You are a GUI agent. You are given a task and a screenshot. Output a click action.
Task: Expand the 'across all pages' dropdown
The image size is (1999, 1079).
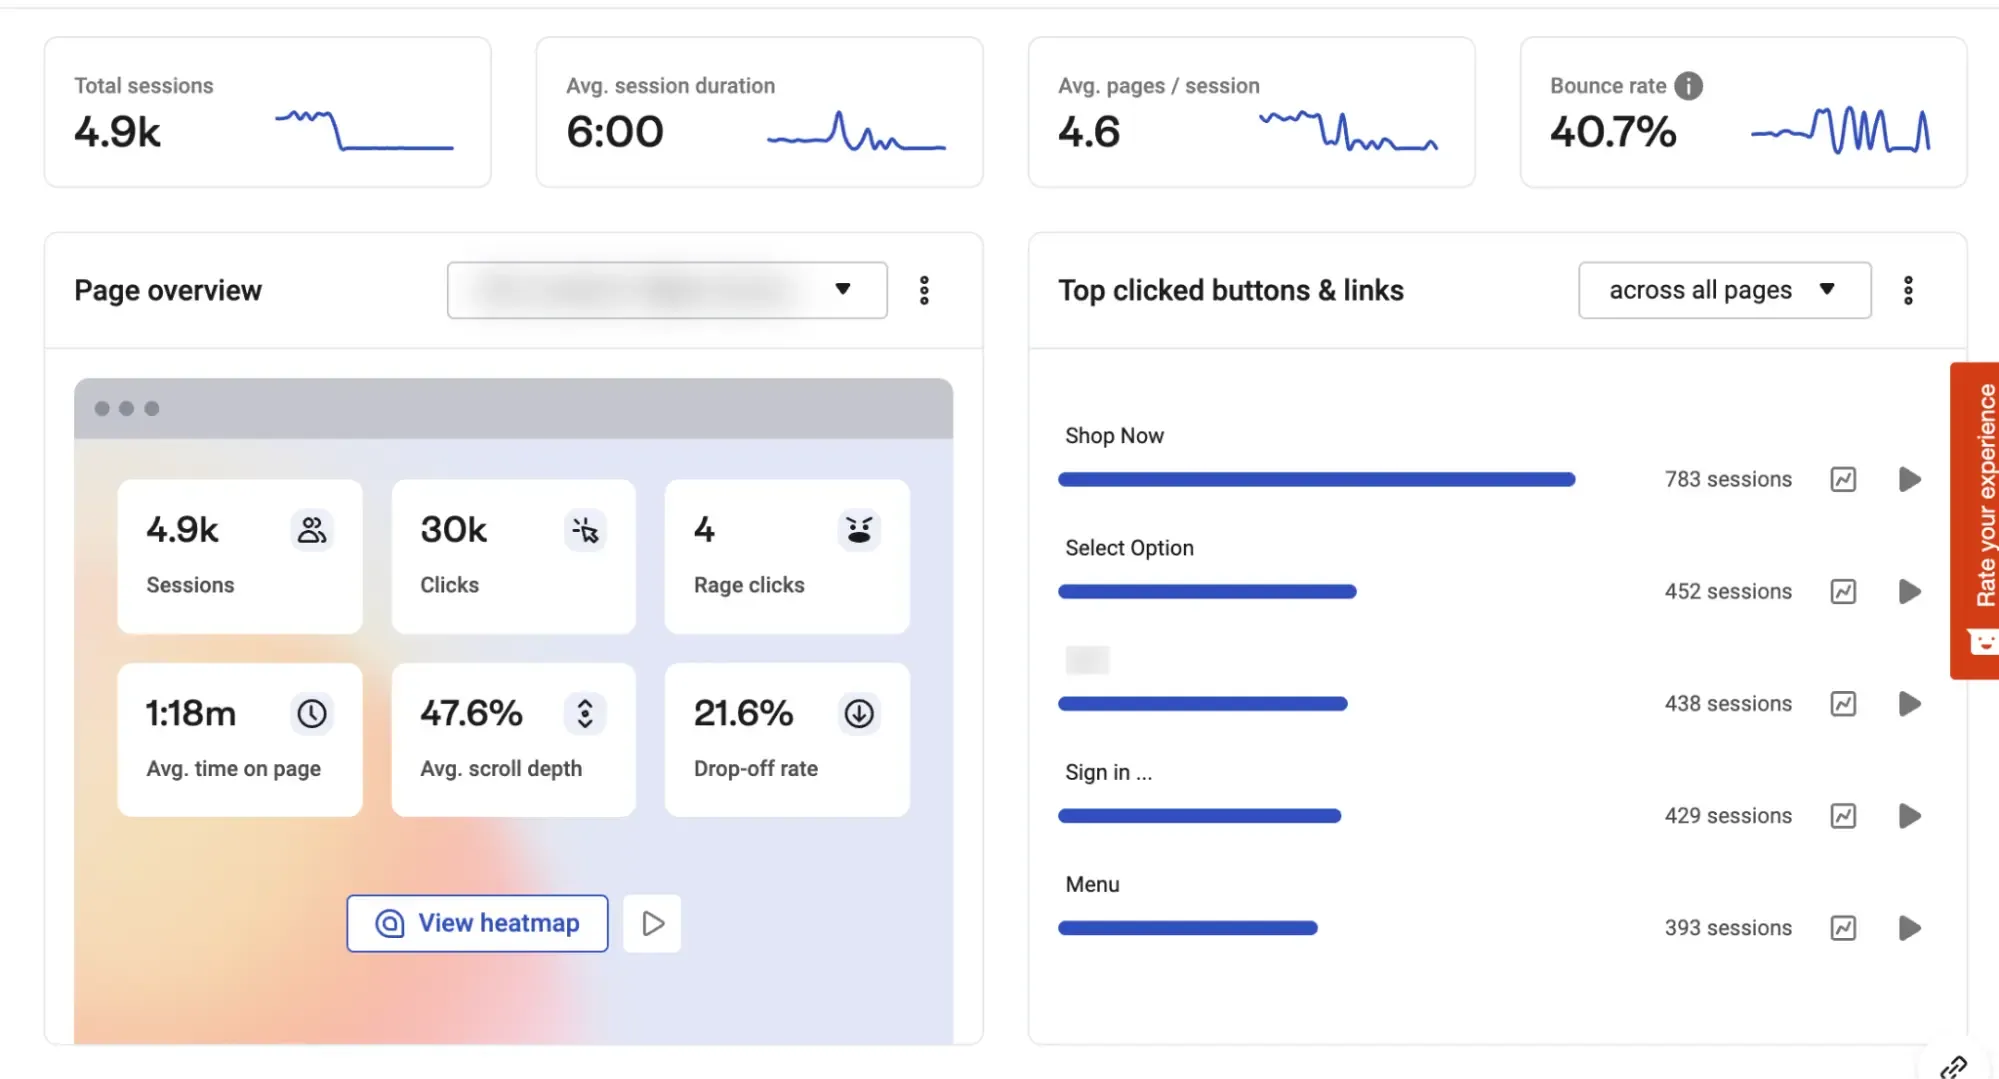coord(1723,290)
